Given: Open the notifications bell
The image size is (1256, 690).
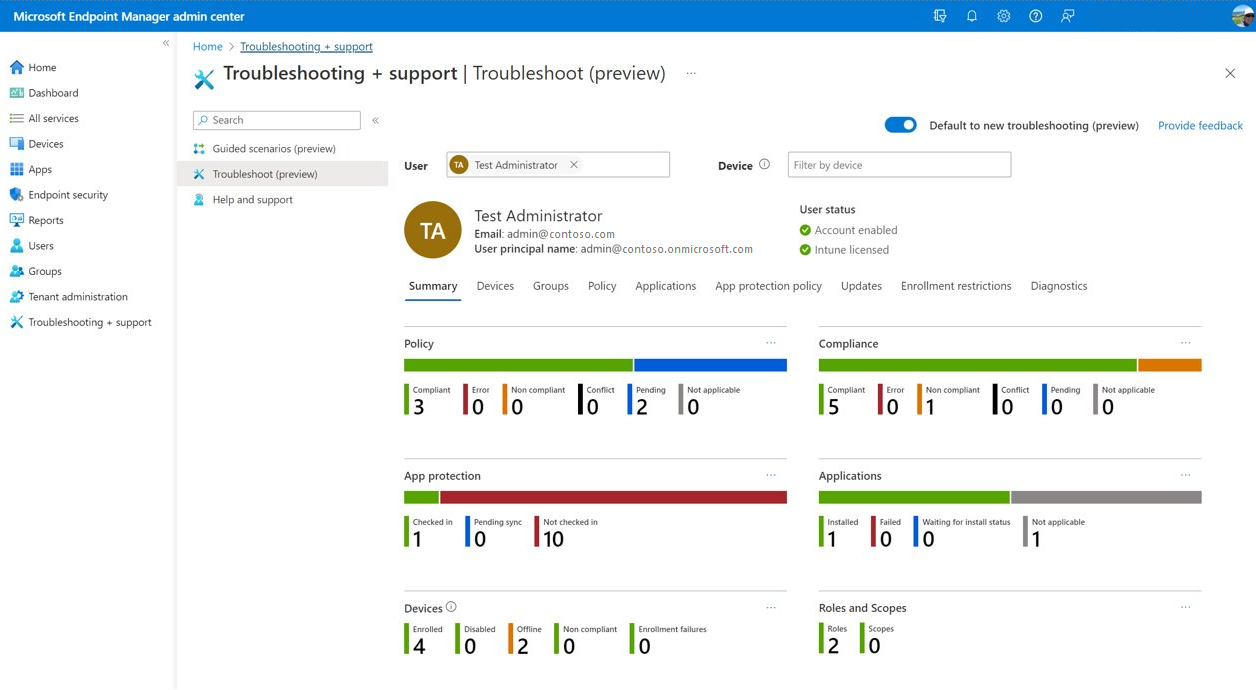Looking at the screenshot, I should [x=972, y=16].
